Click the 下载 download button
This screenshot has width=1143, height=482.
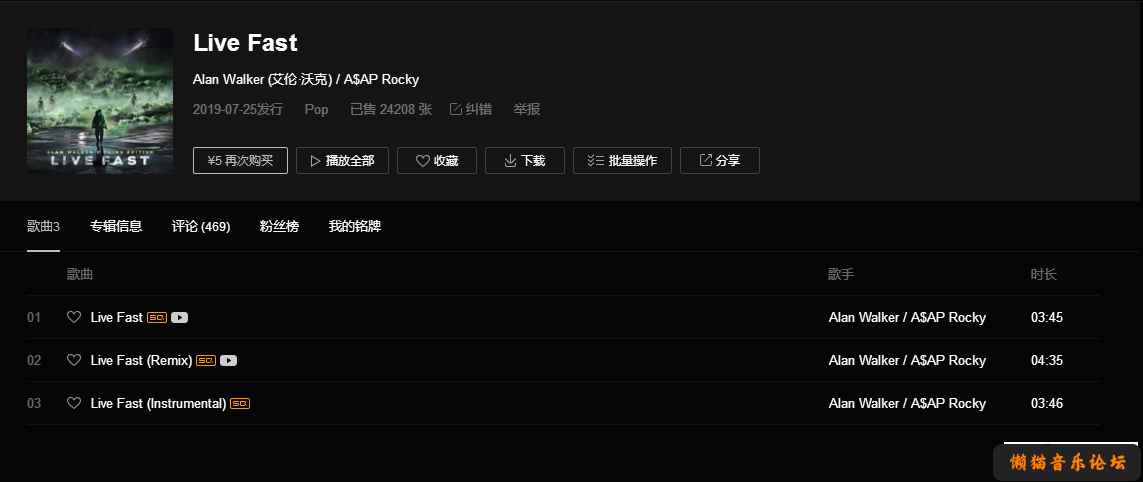point(525,160)
